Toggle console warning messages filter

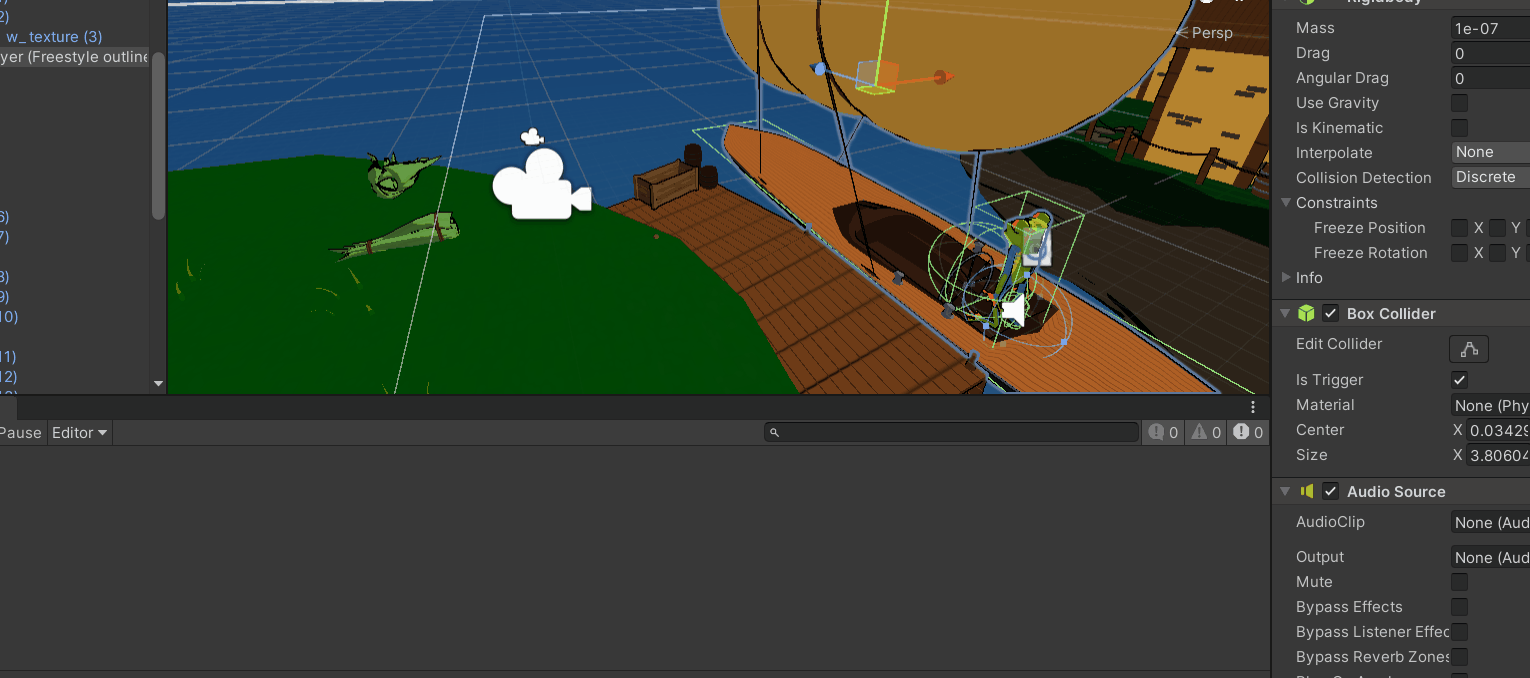(1206, 432)
